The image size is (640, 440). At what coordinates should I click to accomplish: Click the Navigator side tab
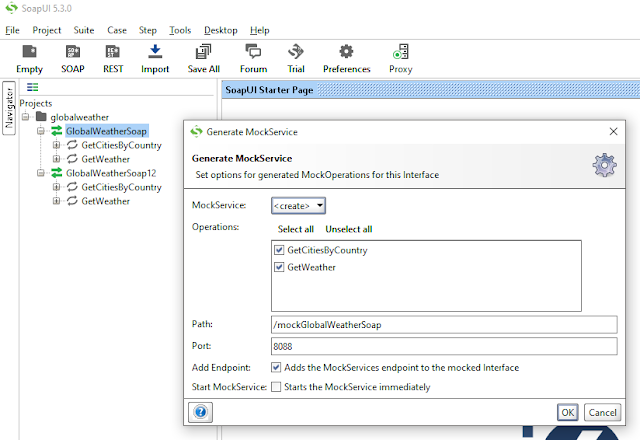pyautogui.click(x=9, y=108)
